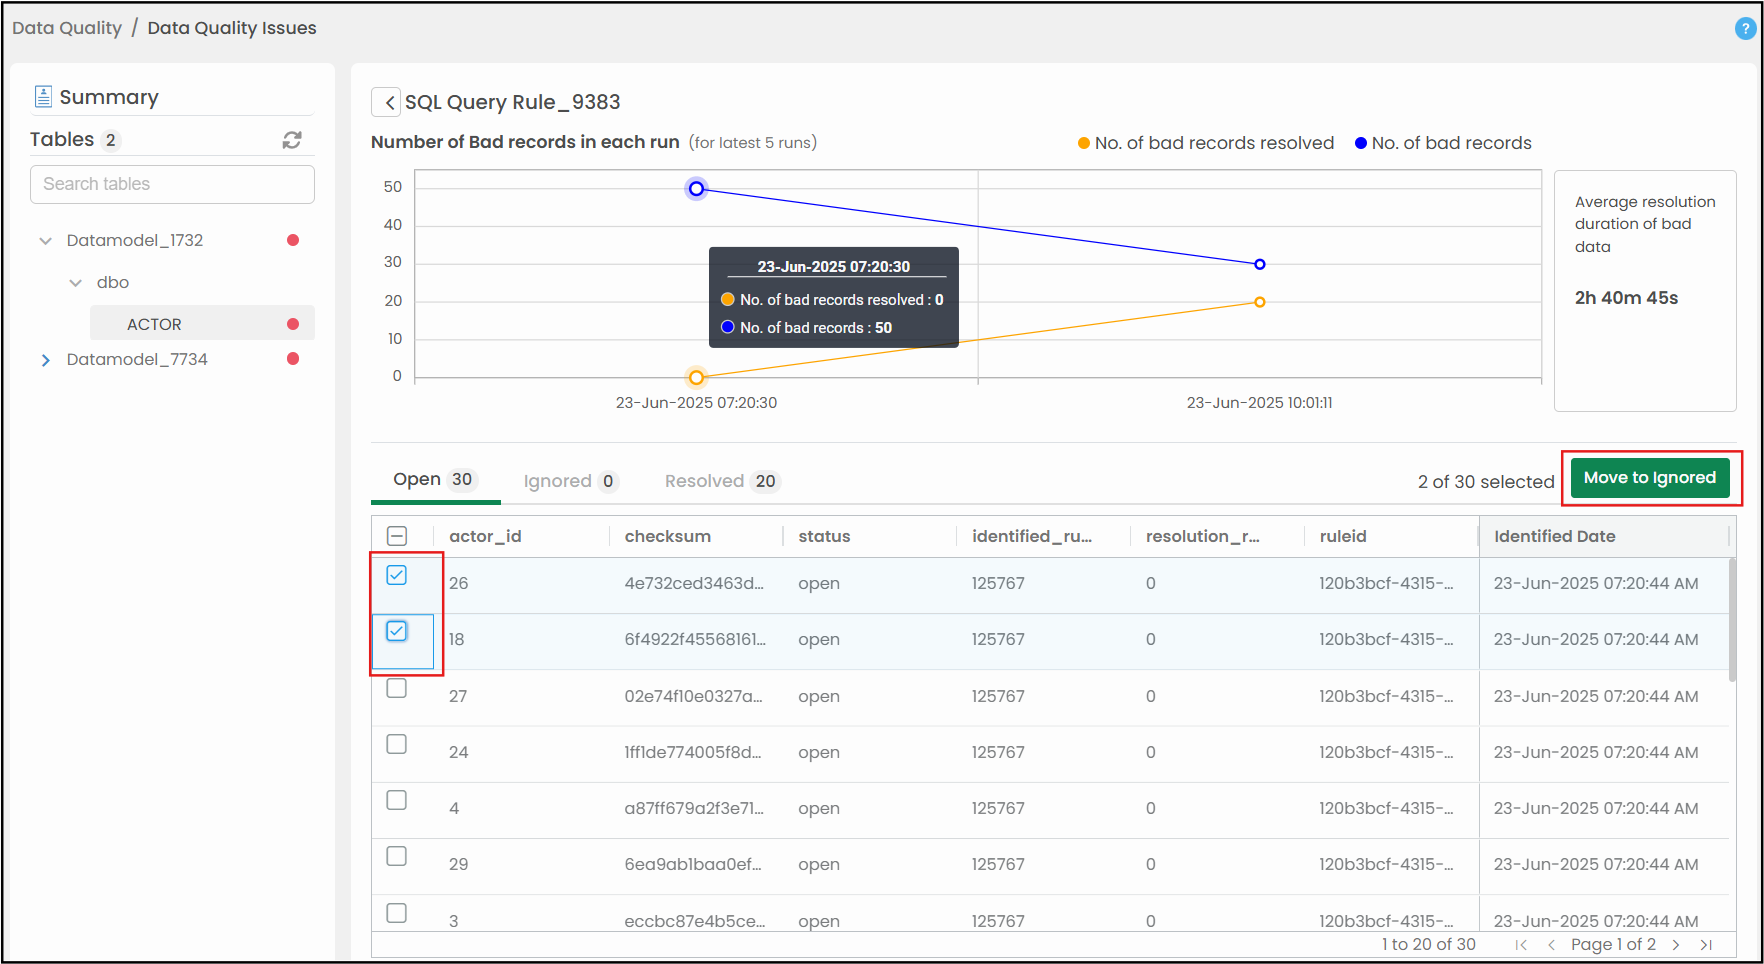Screen dimensions: 1764x964
Task: Click into the Search tables field
Action: click(x=172, y=184)
